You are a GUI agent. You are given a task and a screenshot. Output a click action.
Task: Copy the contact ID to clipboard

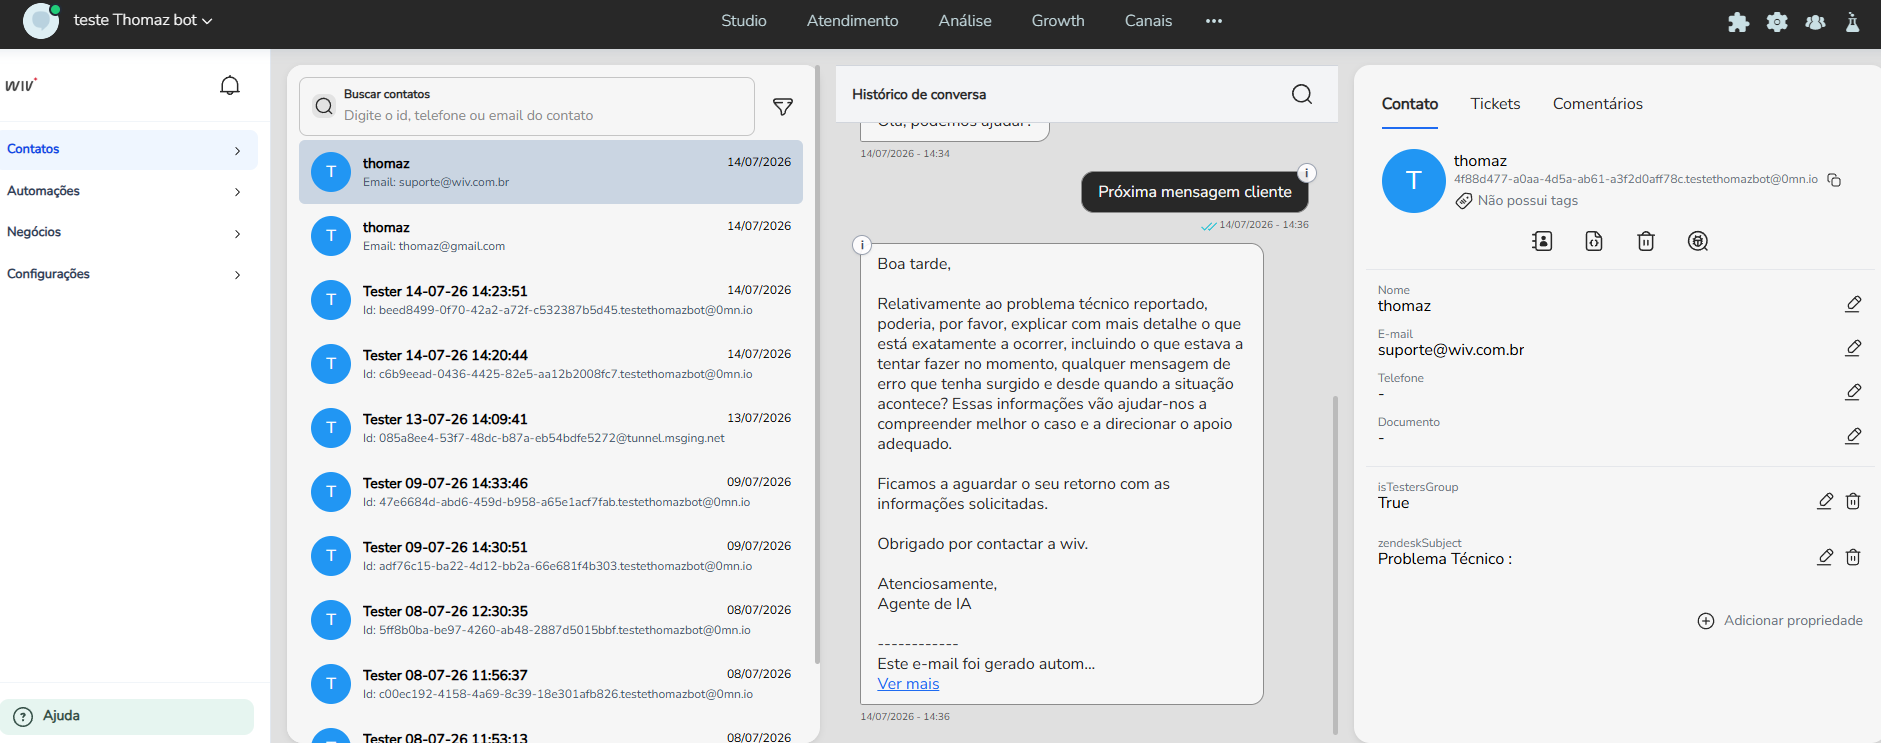pyautogui.click(x=1834, y=180)
